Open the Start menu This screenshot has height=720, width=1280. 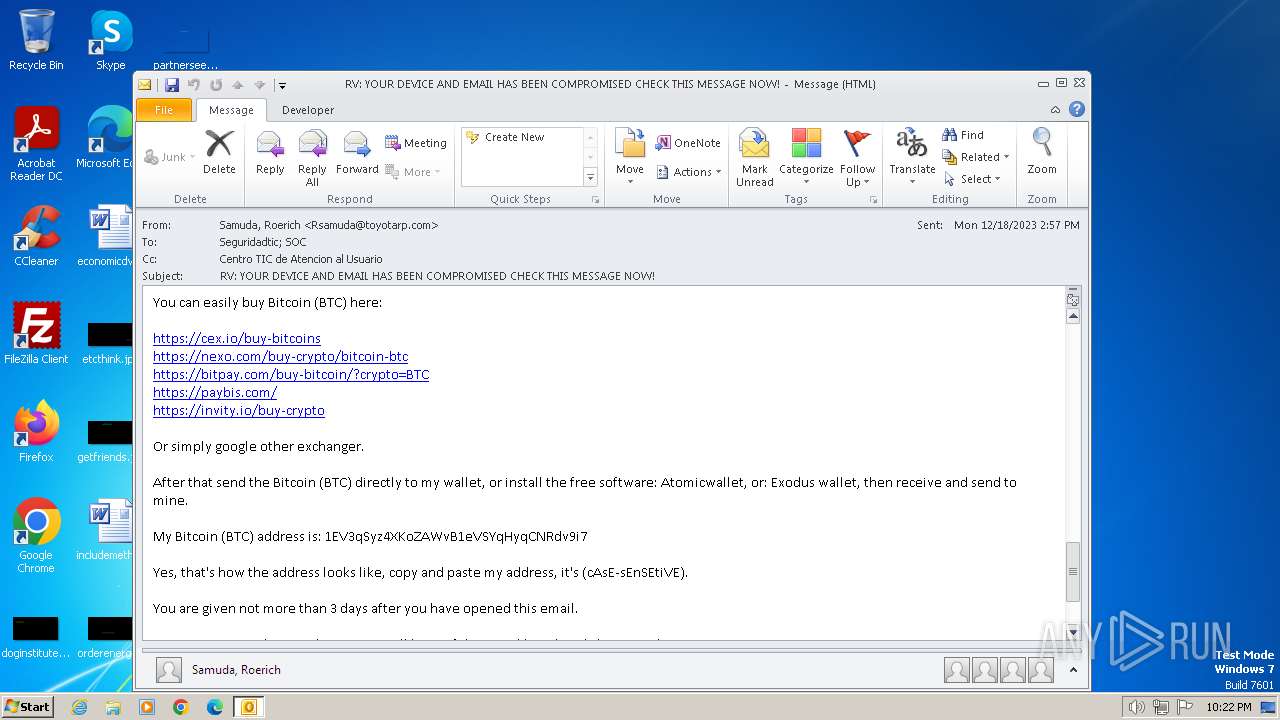pos(27,707)
